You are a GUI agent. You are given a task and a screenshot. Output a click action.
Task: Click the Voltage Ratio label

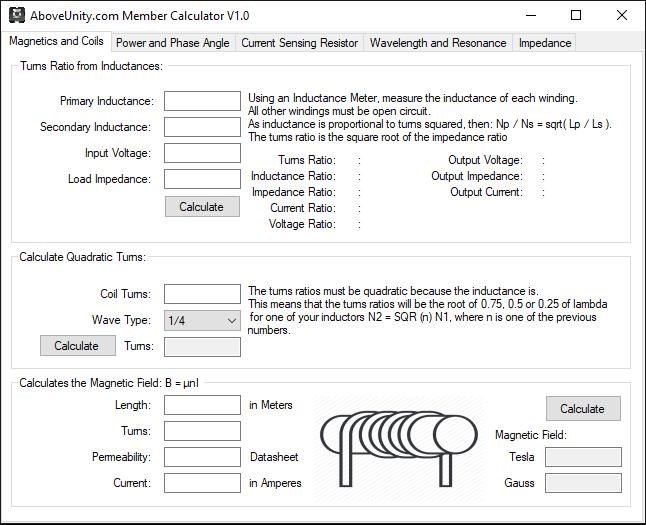pyautogui.click(x=302, y=224)
